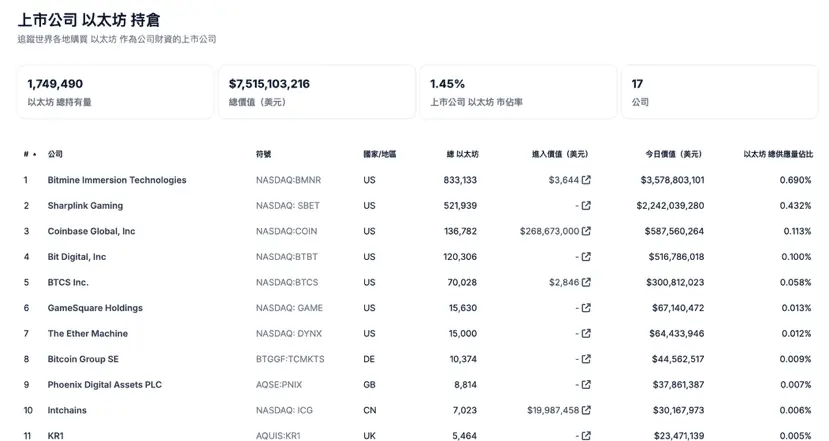Viewport: 829px width, 441px height.
Task: Open external link icon in BTCS Inc. row
Action: pyautogui.click(x=586, y=282)
